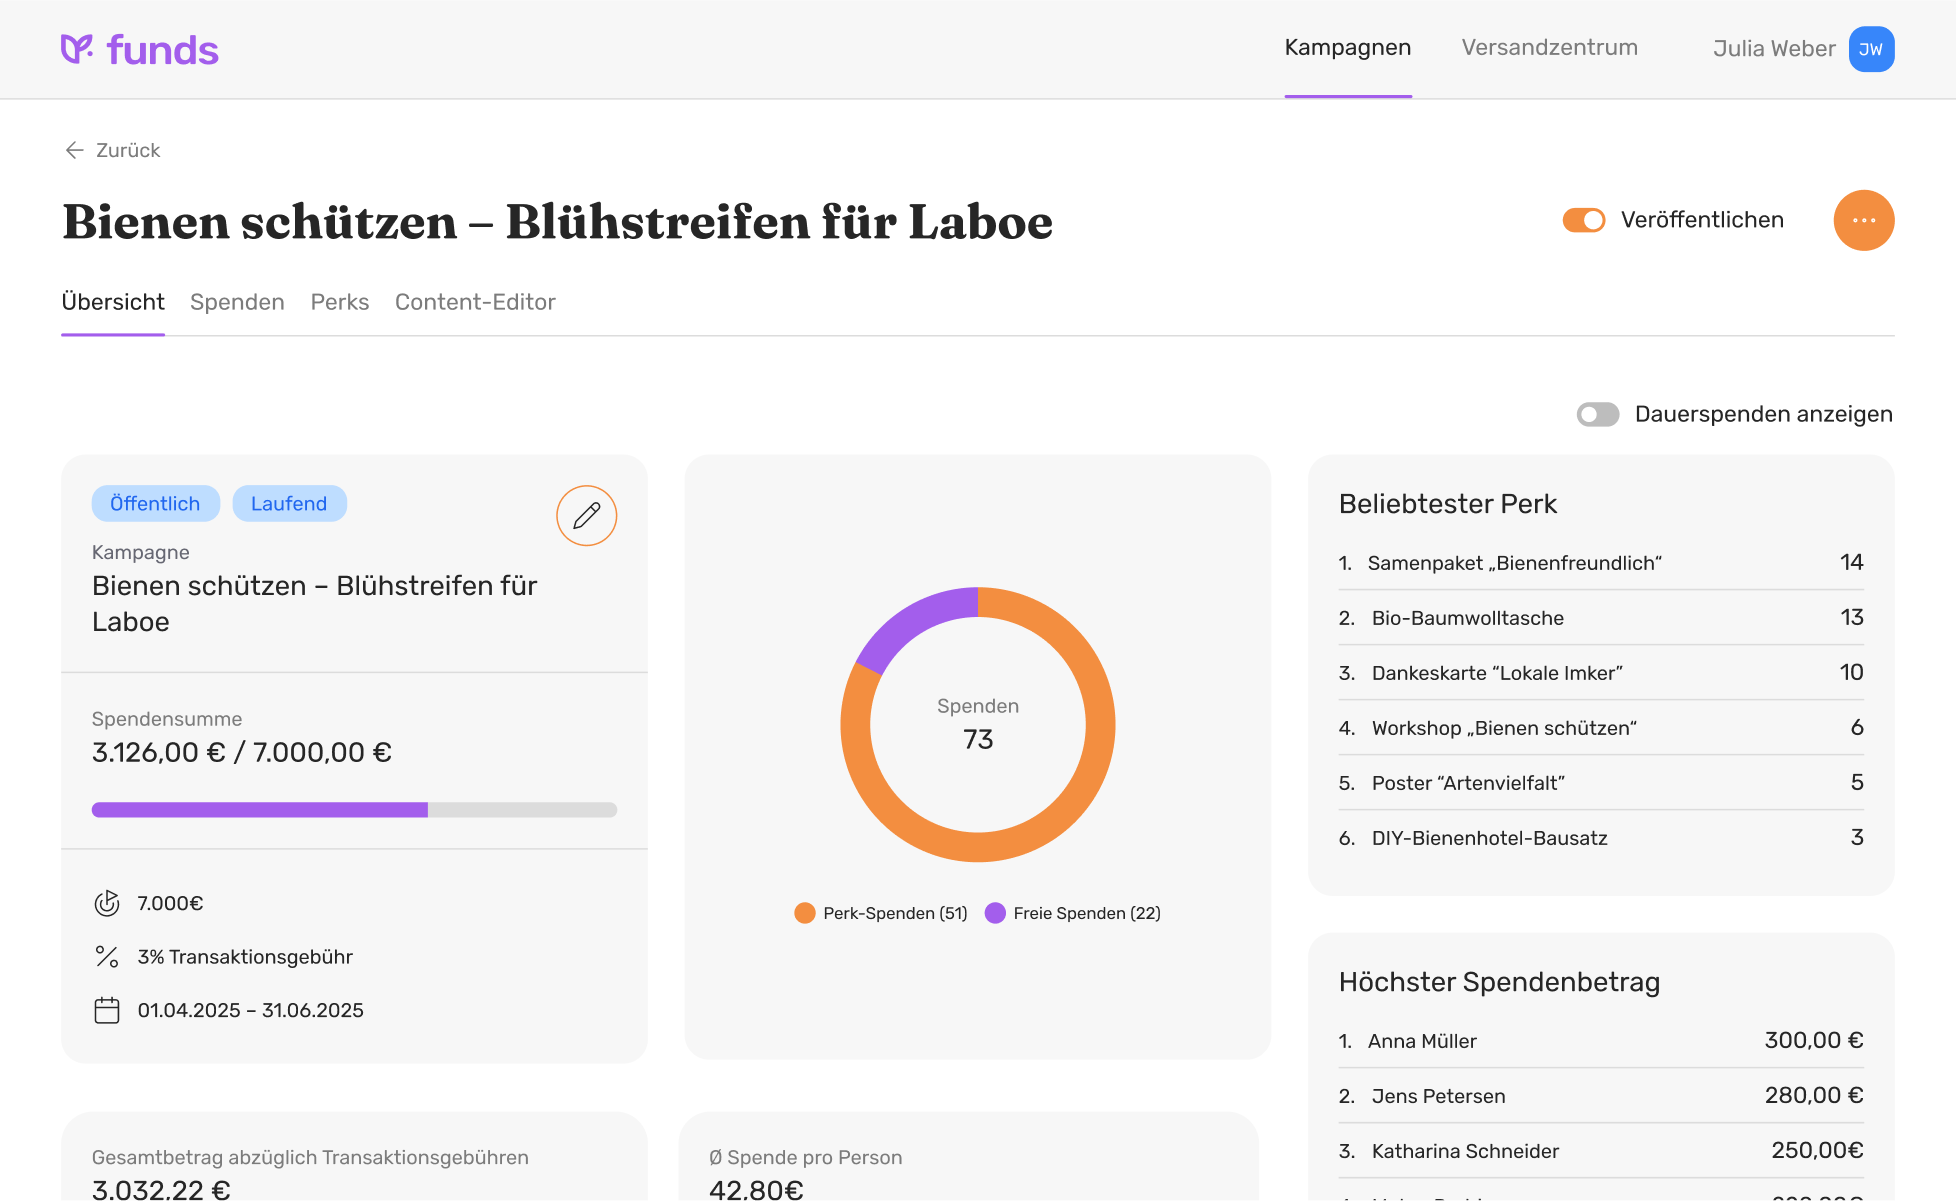Click the Zurück link
1956x1201 pixels.
(128, 150)
